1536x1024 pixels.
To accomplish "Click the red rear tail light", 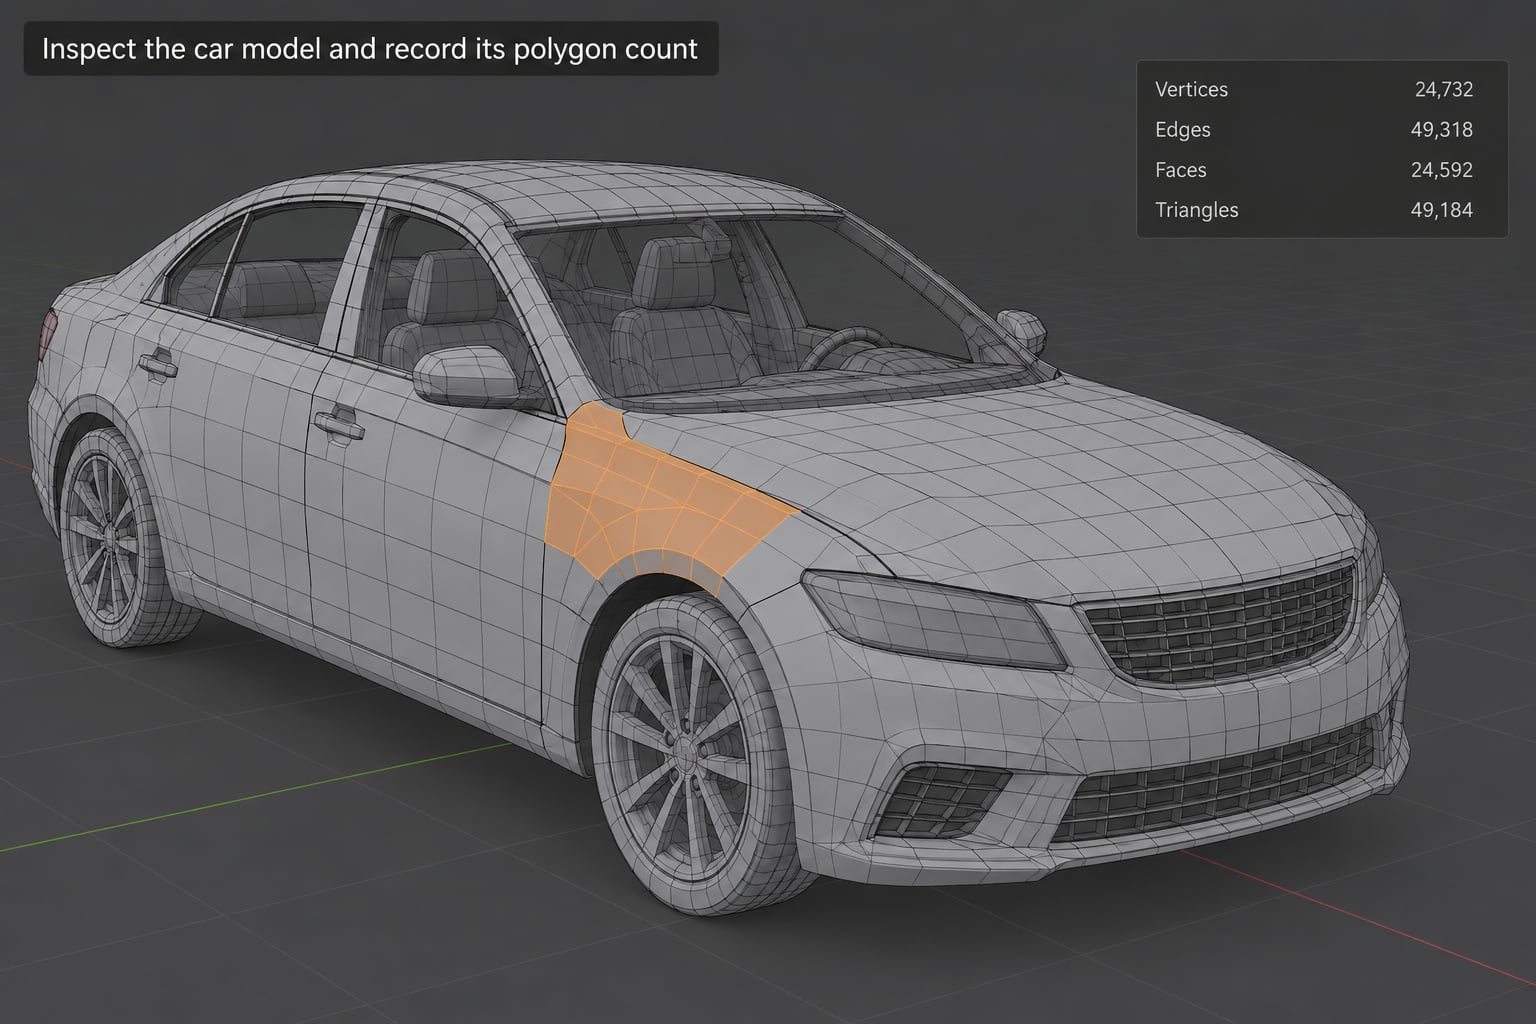I will (46, 337).
